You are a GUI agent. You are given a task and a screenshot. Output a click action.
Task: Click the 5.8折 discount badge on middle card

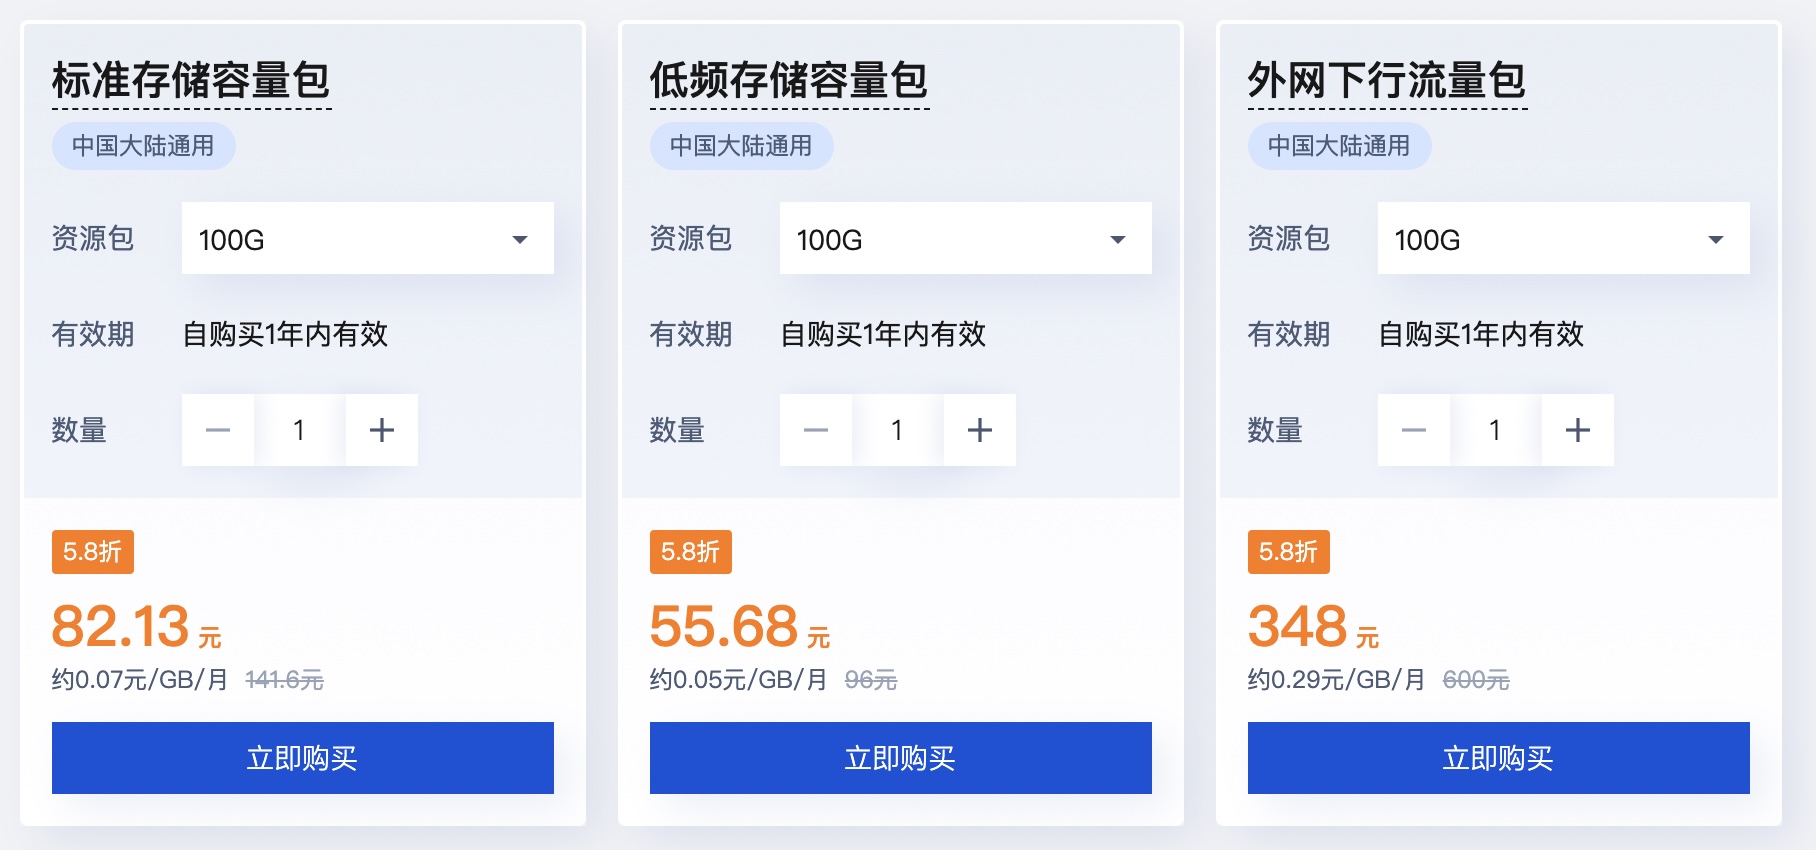point(691,551)
